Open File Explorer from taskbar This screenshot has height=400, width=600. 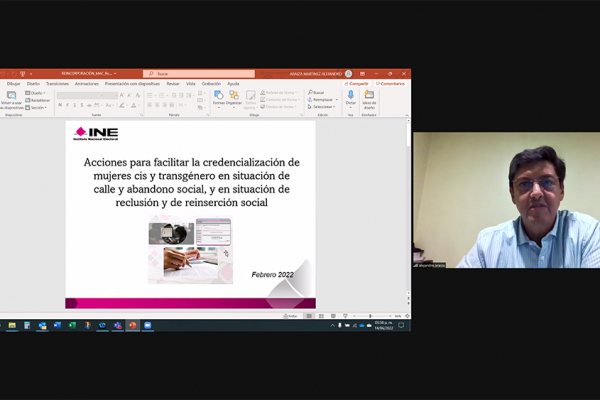pos(12,325)
